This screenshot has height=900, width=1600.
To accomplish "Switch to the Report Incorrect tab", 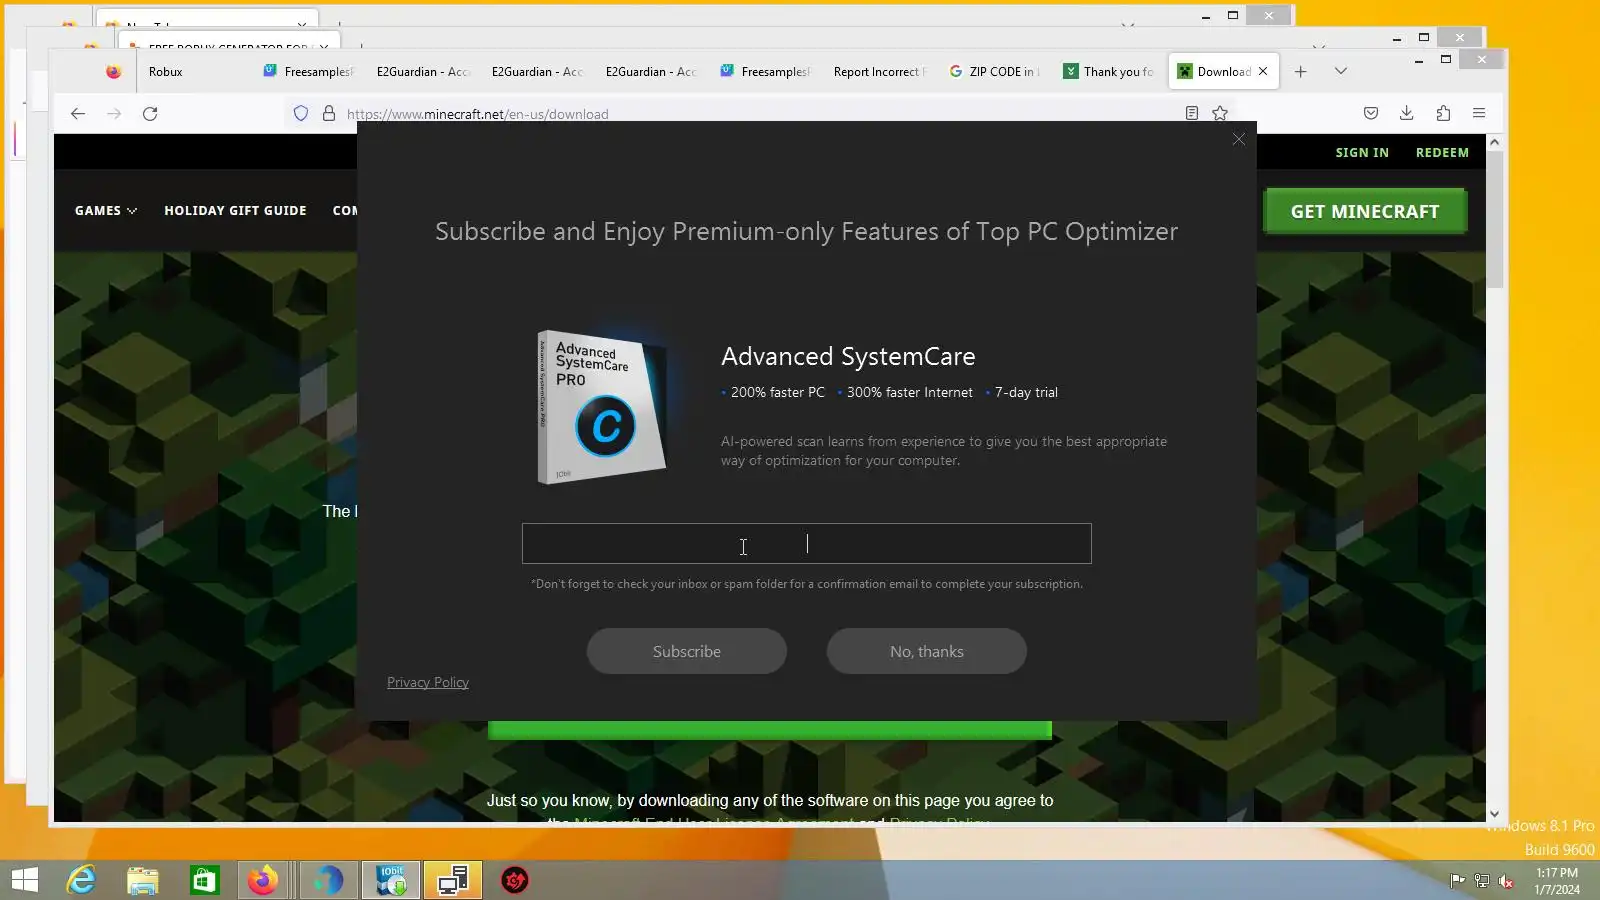I will tap(879, 71).
